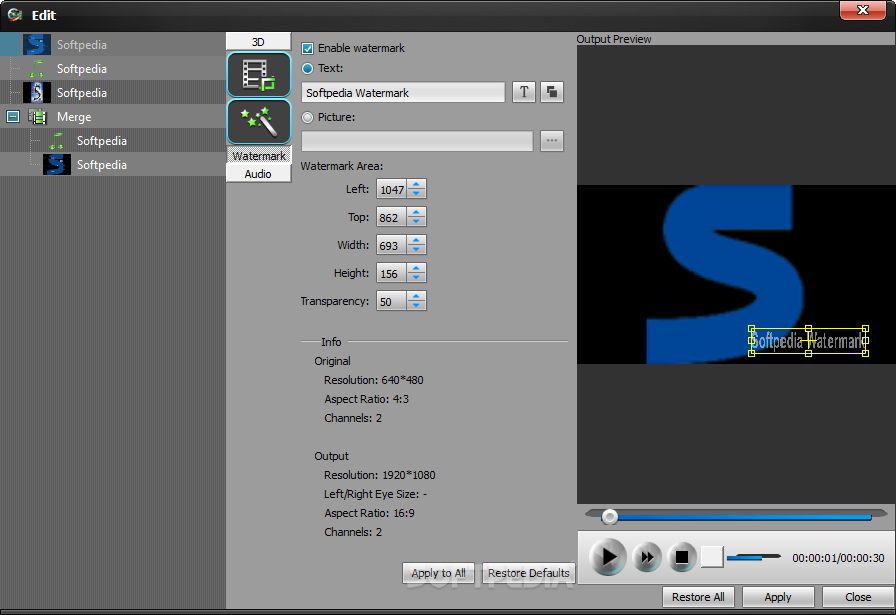Select the music note icon in the second Softpedia row
Image resolution: width=896 pixels, height=615 pixels.
click(x=37, y=69)
